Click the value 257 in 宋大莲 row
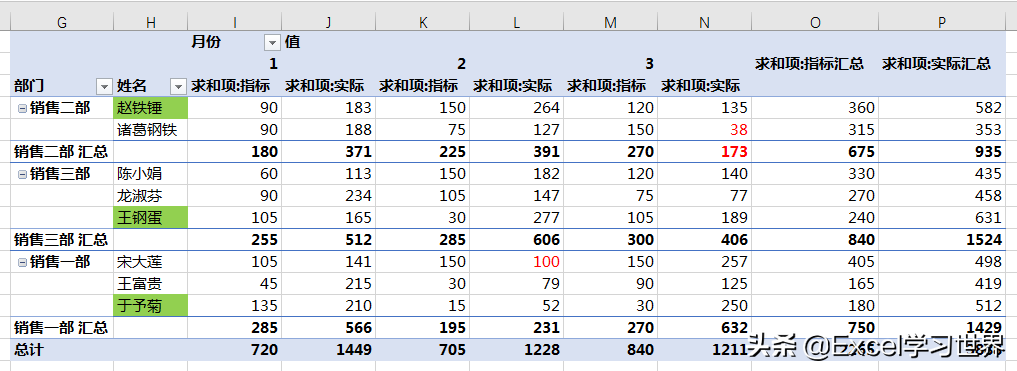Viewport: 1017px width, 371px height. [x=734, y=262]
